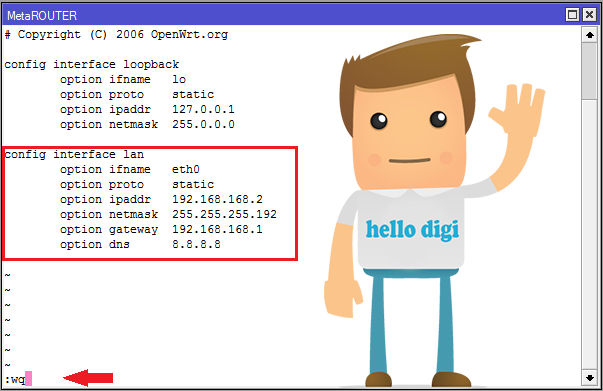Click the loopback netmask value 255.0.0.0
This screenshot has width=603, height=391.
pyautogui.click(x=203, y=124)
